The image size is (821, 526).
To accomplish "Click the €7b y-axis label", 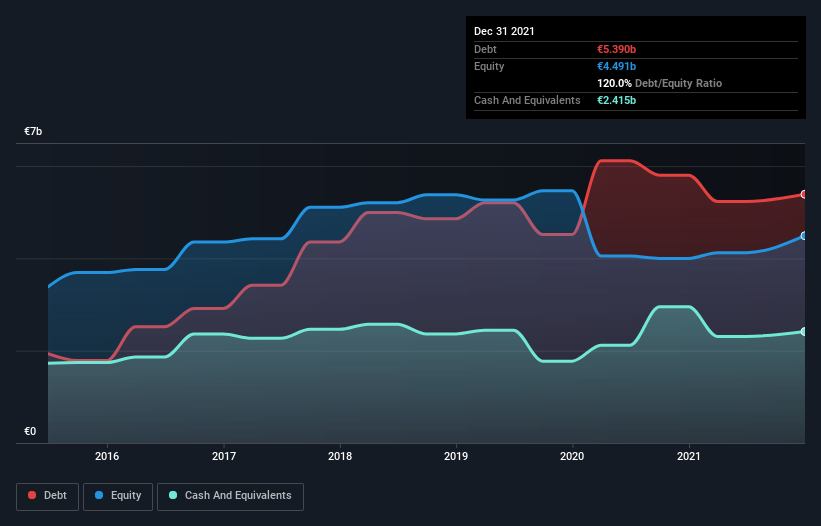I will pyautogui.click(x=33, y=131).
